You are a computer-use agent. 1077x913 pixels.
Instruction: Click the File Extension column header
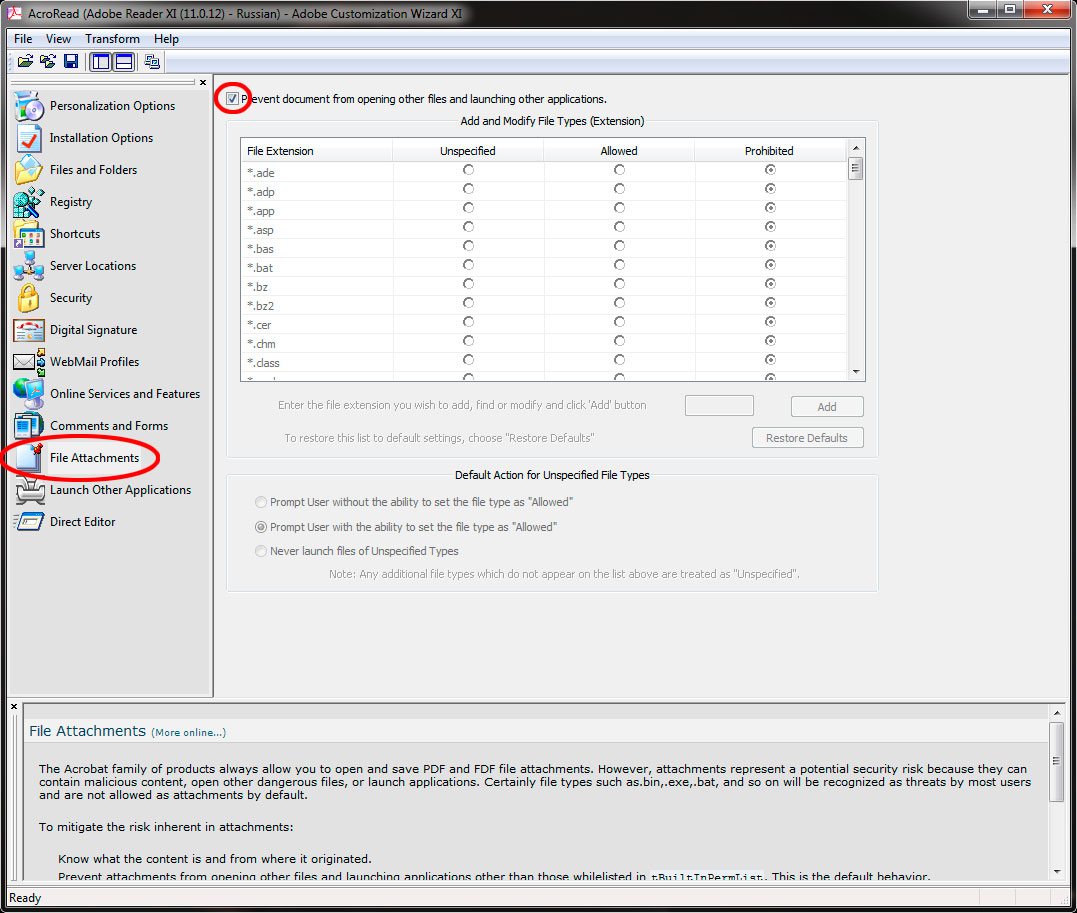coord(317,150)
